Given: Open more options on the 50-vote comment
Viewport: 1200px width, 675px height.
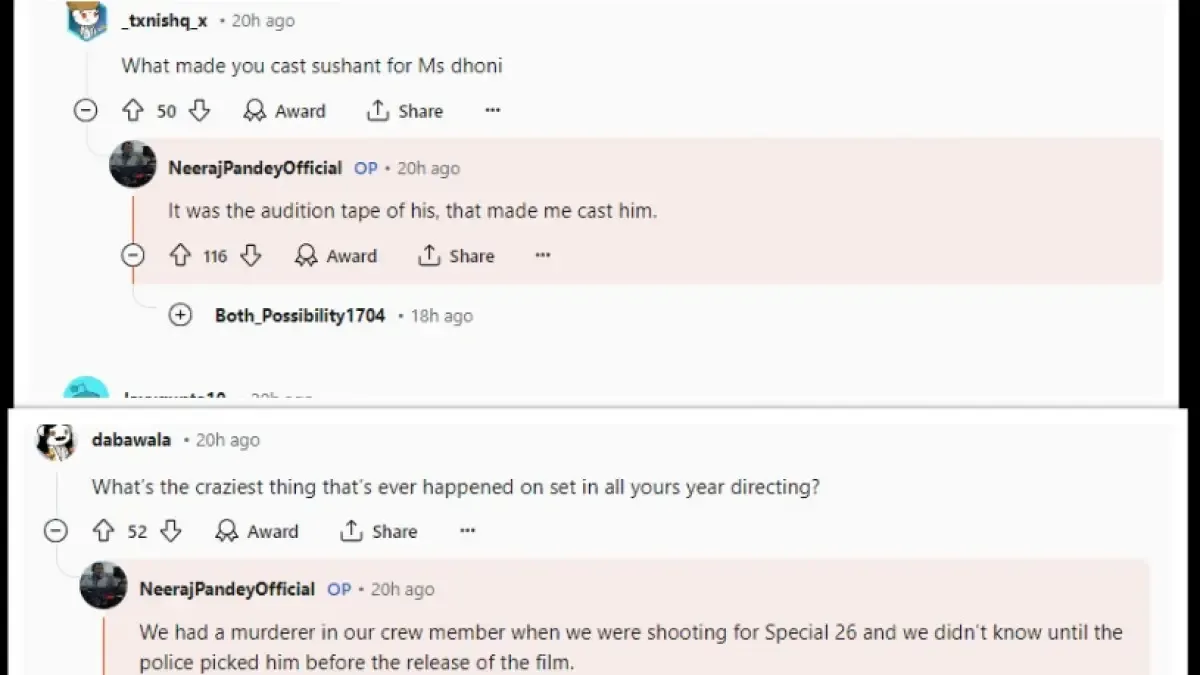Looking at the screenshot, I should (492, 110).
